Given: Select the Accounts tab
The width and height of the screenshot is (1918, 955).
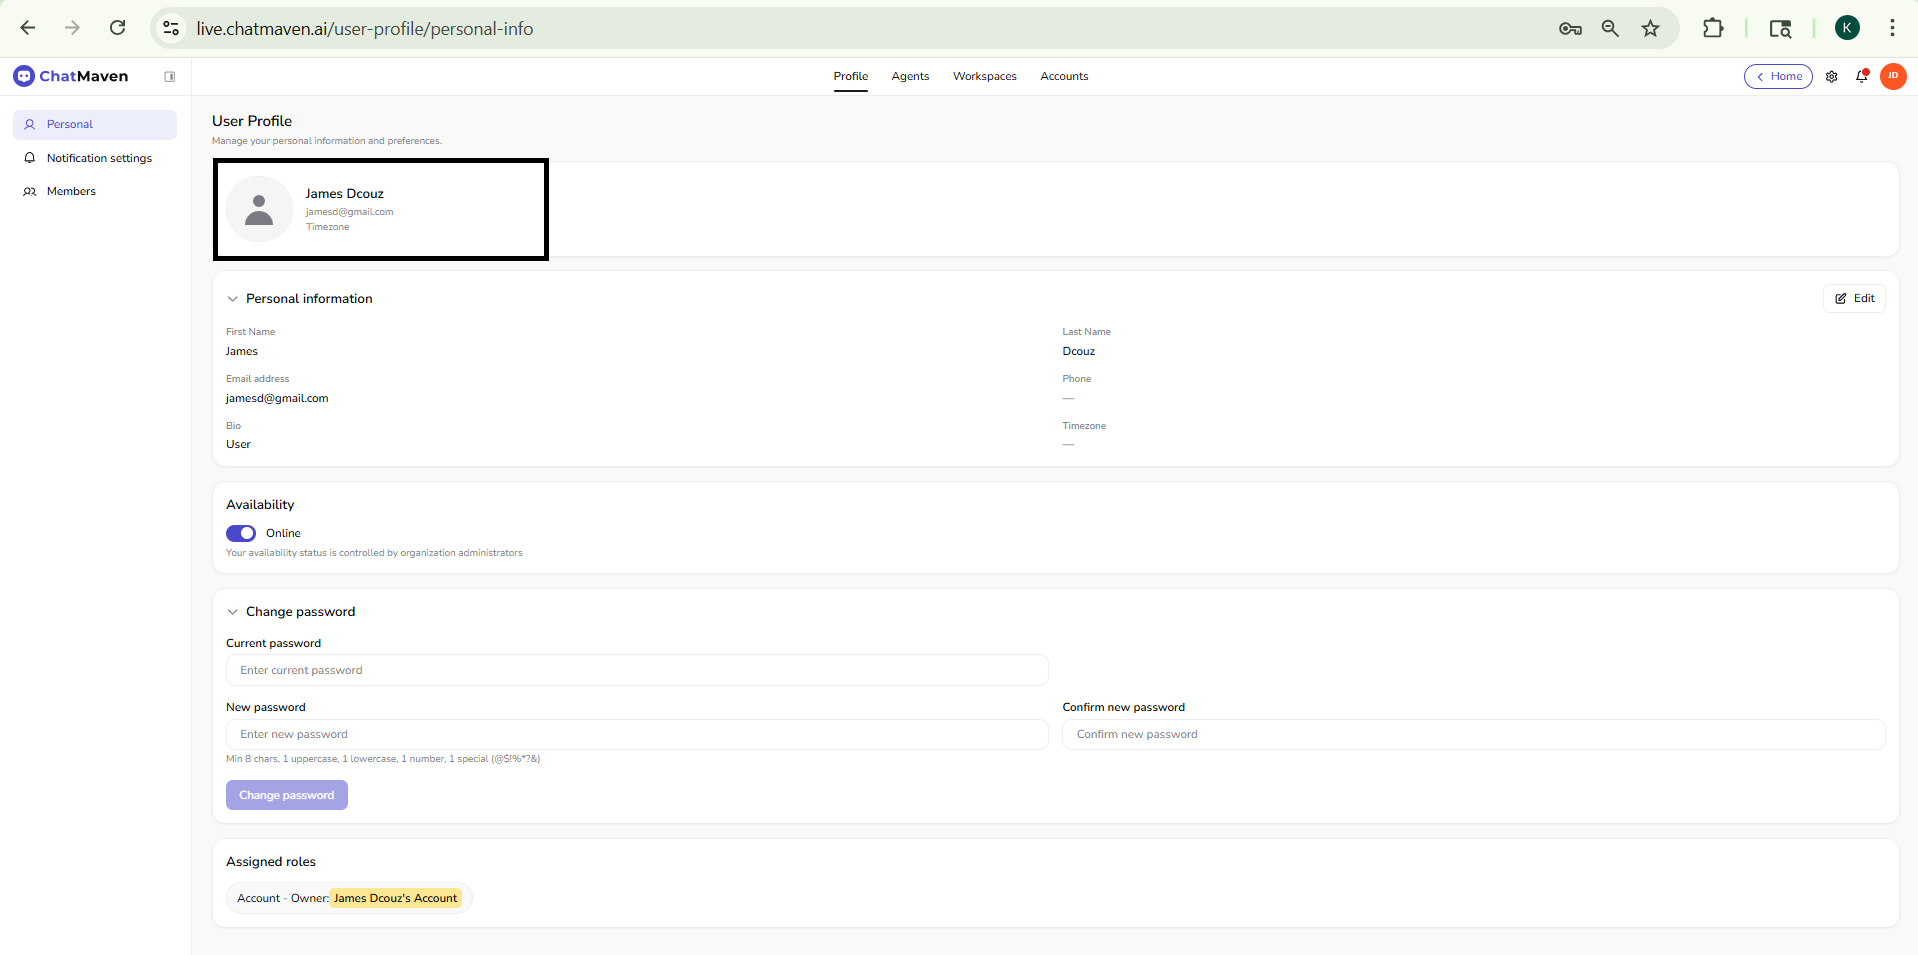Looking at the screenshot, I should [1063, 76].
